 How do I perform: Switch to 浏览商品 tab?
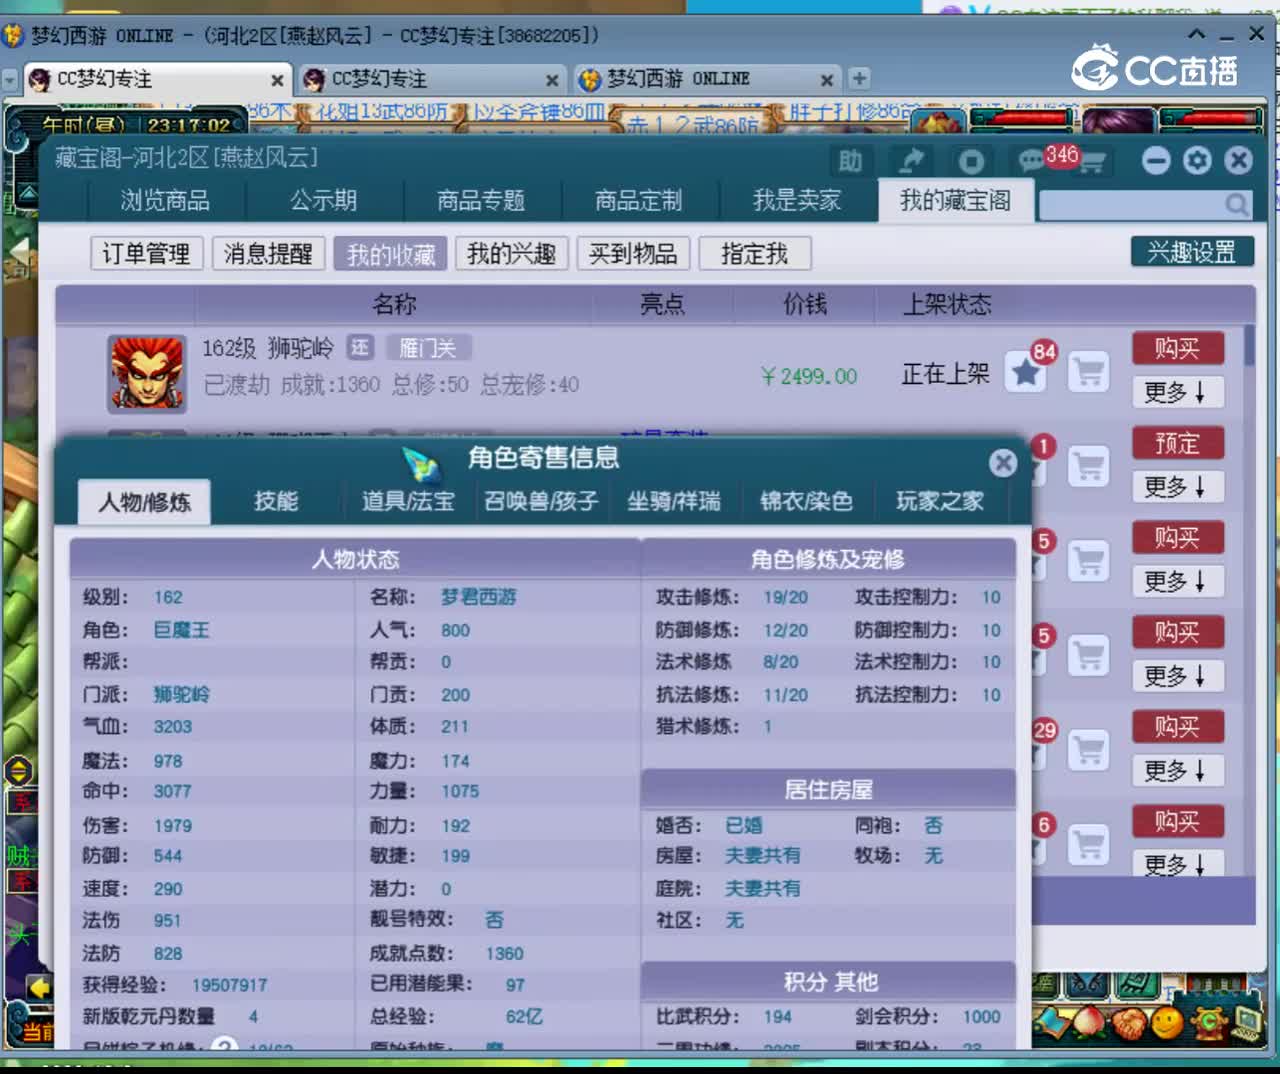[165, 201]
